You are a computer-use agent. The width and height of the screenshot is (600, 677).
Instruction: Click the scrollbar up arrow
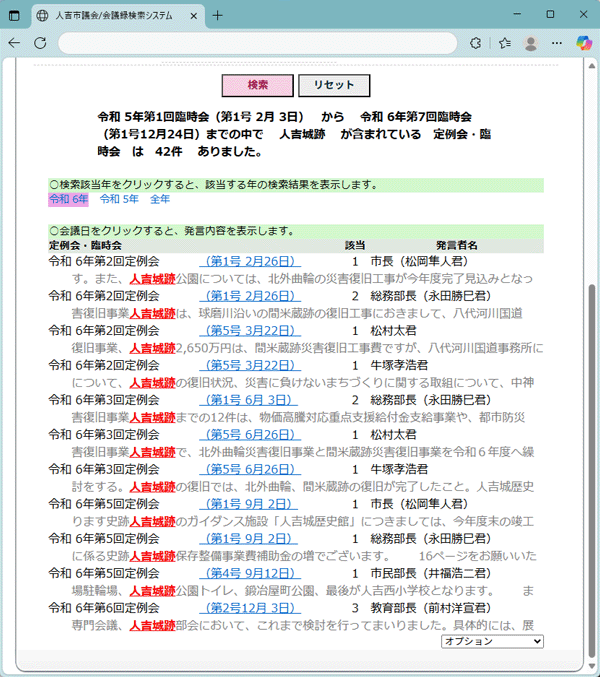coord(592,66)
